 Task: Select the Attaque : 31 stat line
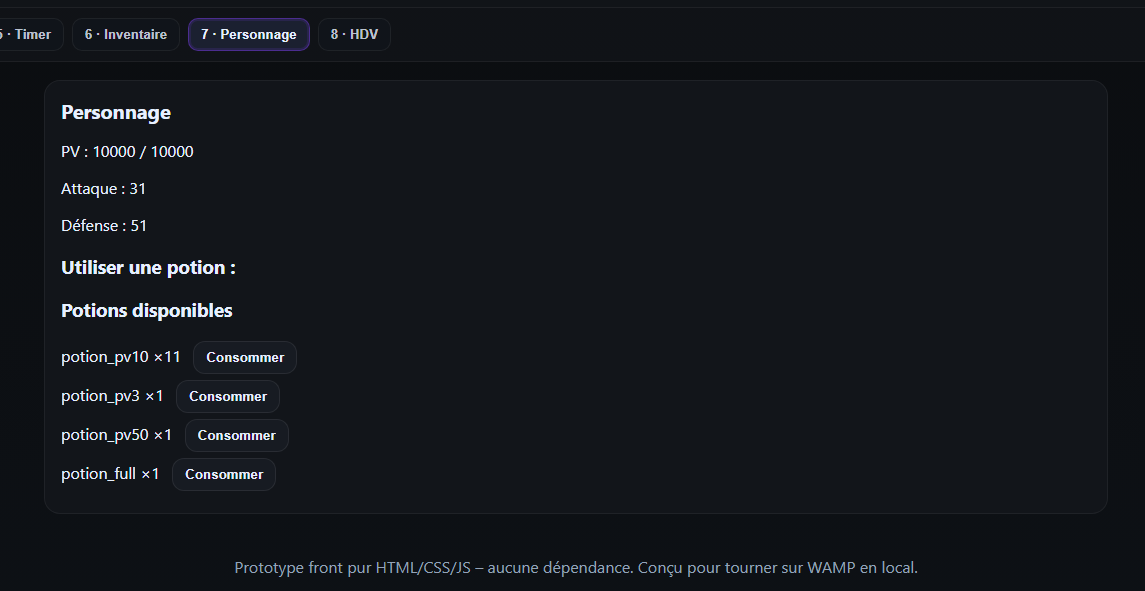(104, 188)
